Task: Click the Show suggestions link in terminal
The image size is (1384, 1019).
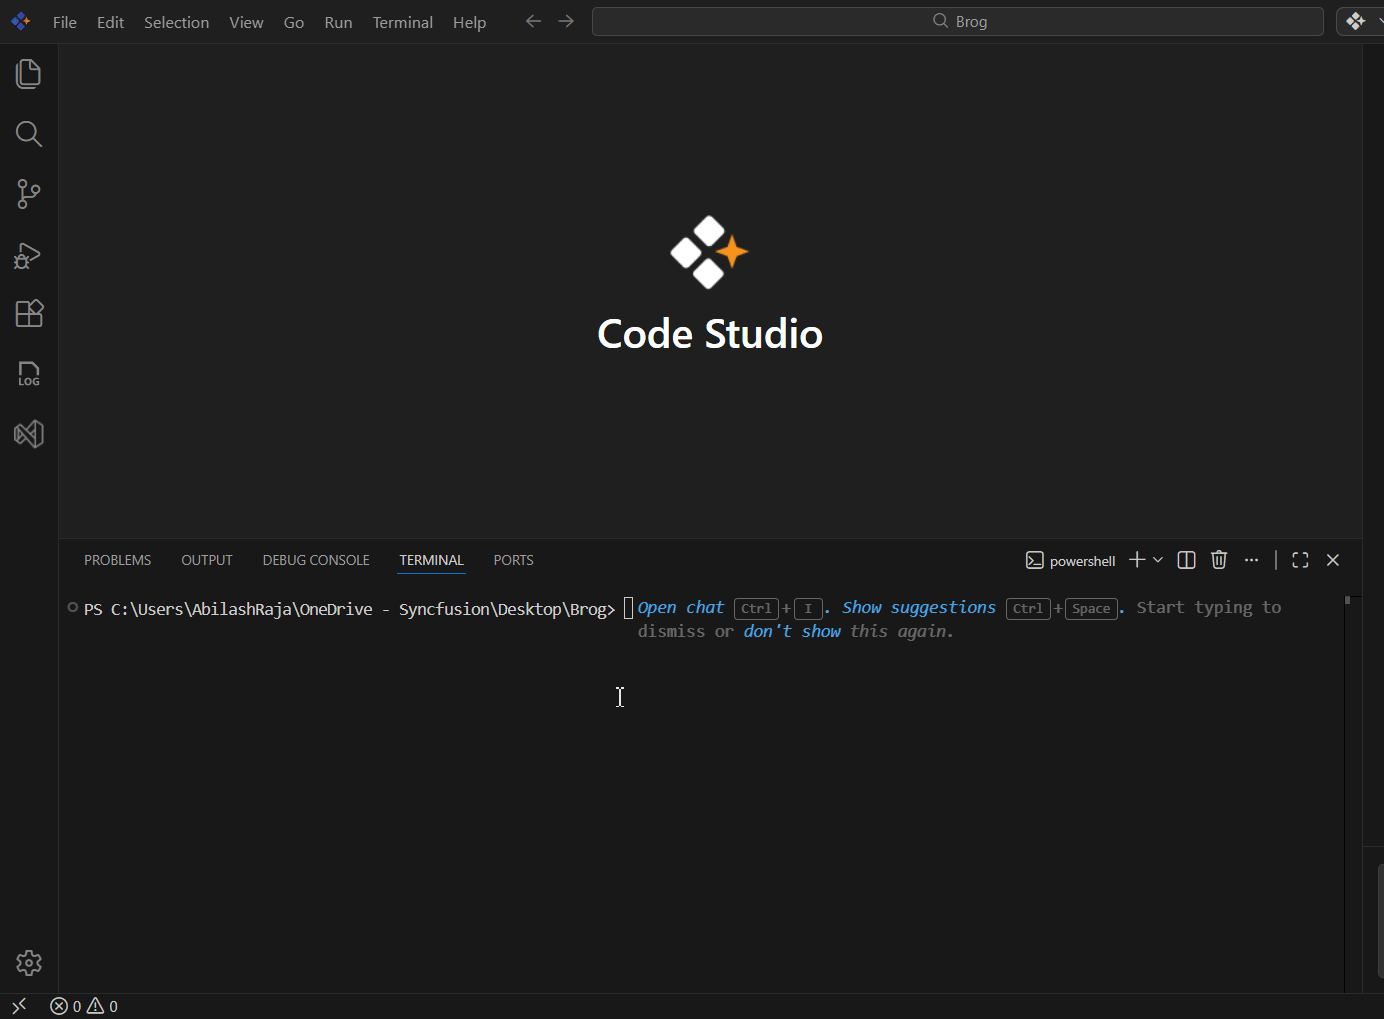Action: coord(919,608)
